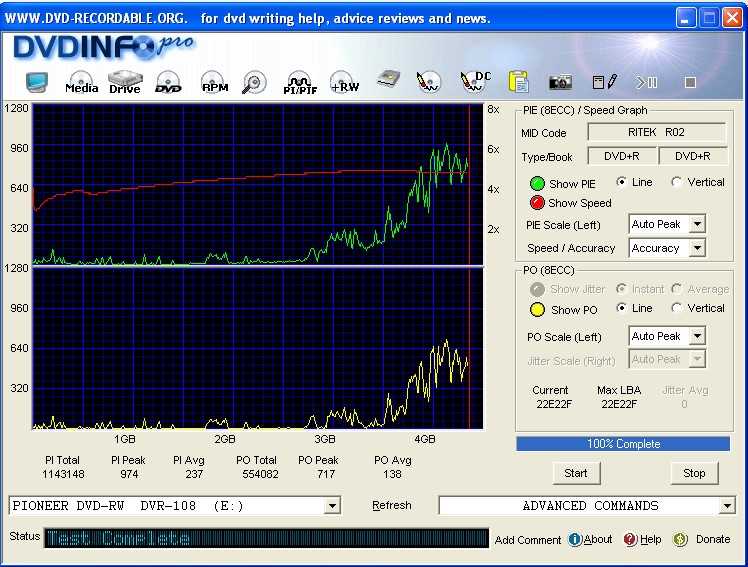Viewport: 748px width, 567px height.
Task: Open the Speed / Accuracy dropdown
Action: [x=697, y=248]
